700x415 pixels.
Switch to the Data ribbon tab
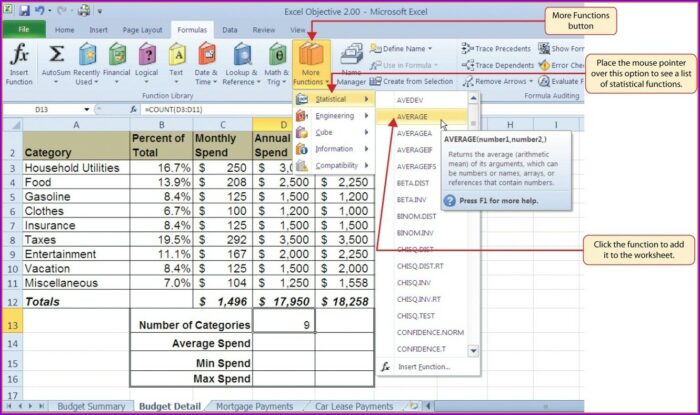pyautogui.click(x=229, y=30)
